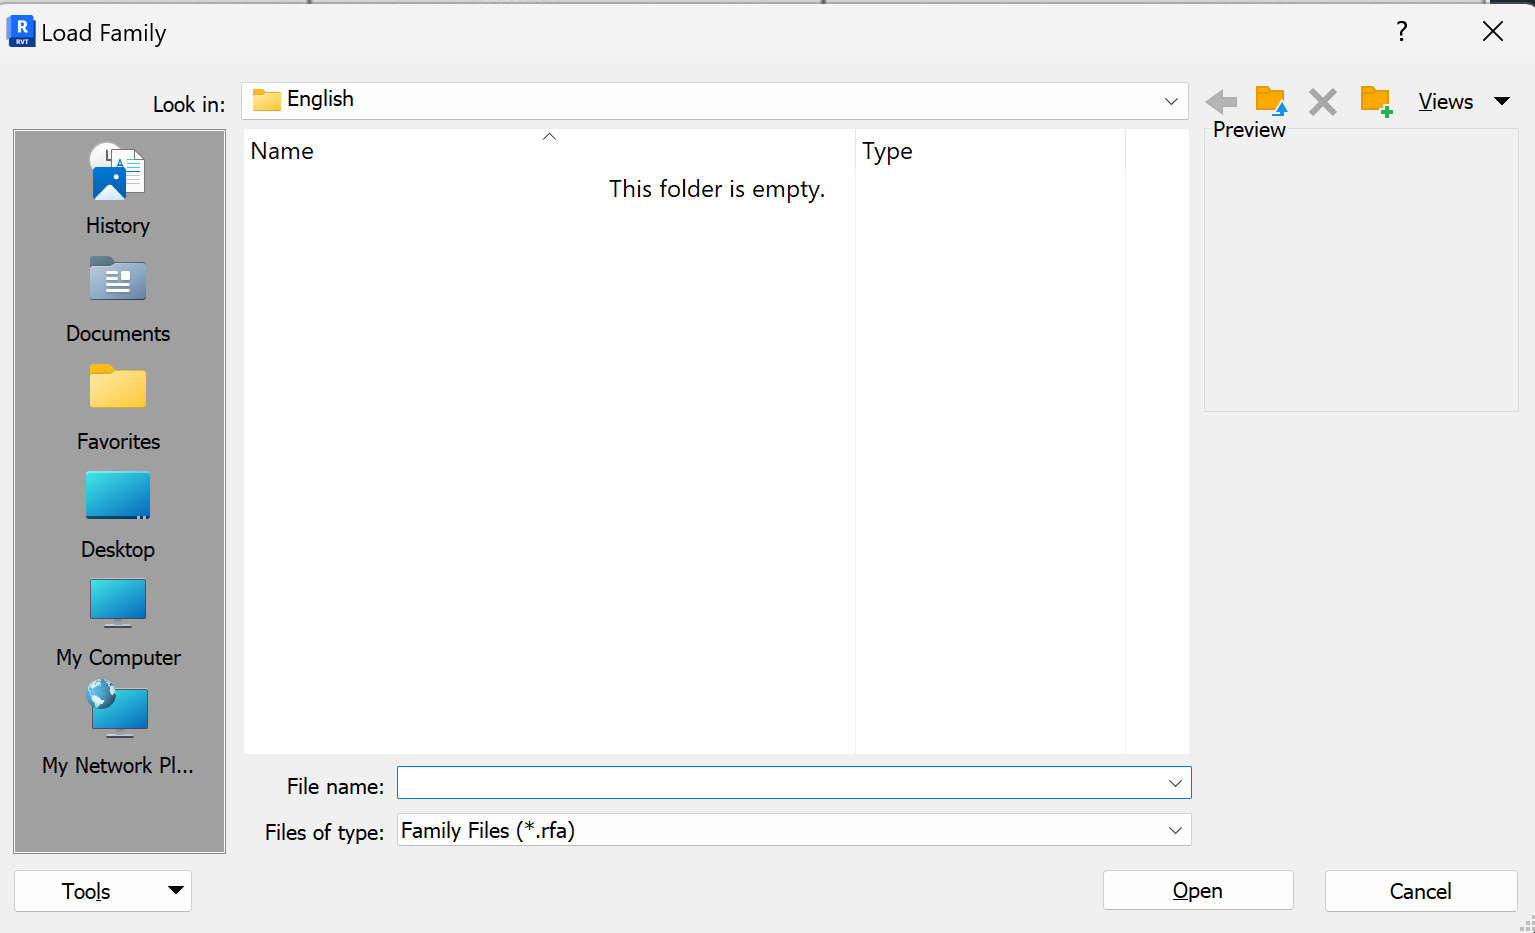The width and height of the screenshot is (1535, 933).
Task: Open the Files of type dropdown
Action: (x=1174, y=830)
